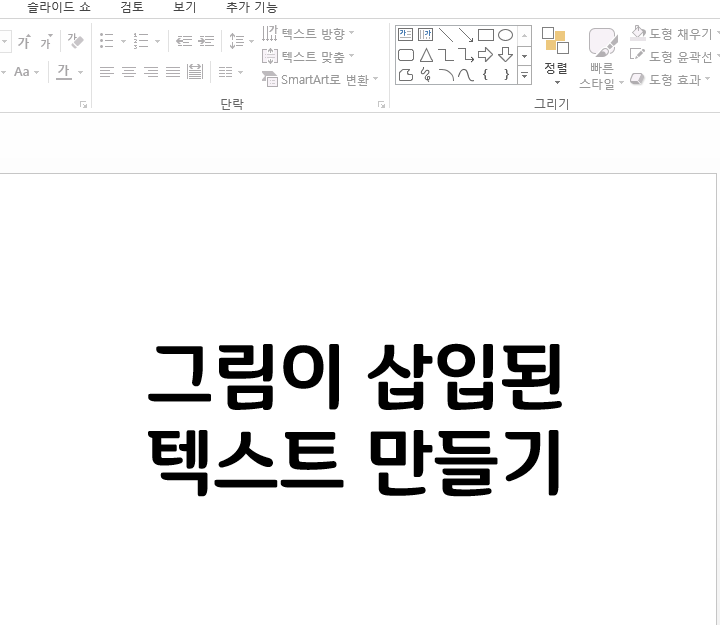Decrease list indent level

click(184, 41)
